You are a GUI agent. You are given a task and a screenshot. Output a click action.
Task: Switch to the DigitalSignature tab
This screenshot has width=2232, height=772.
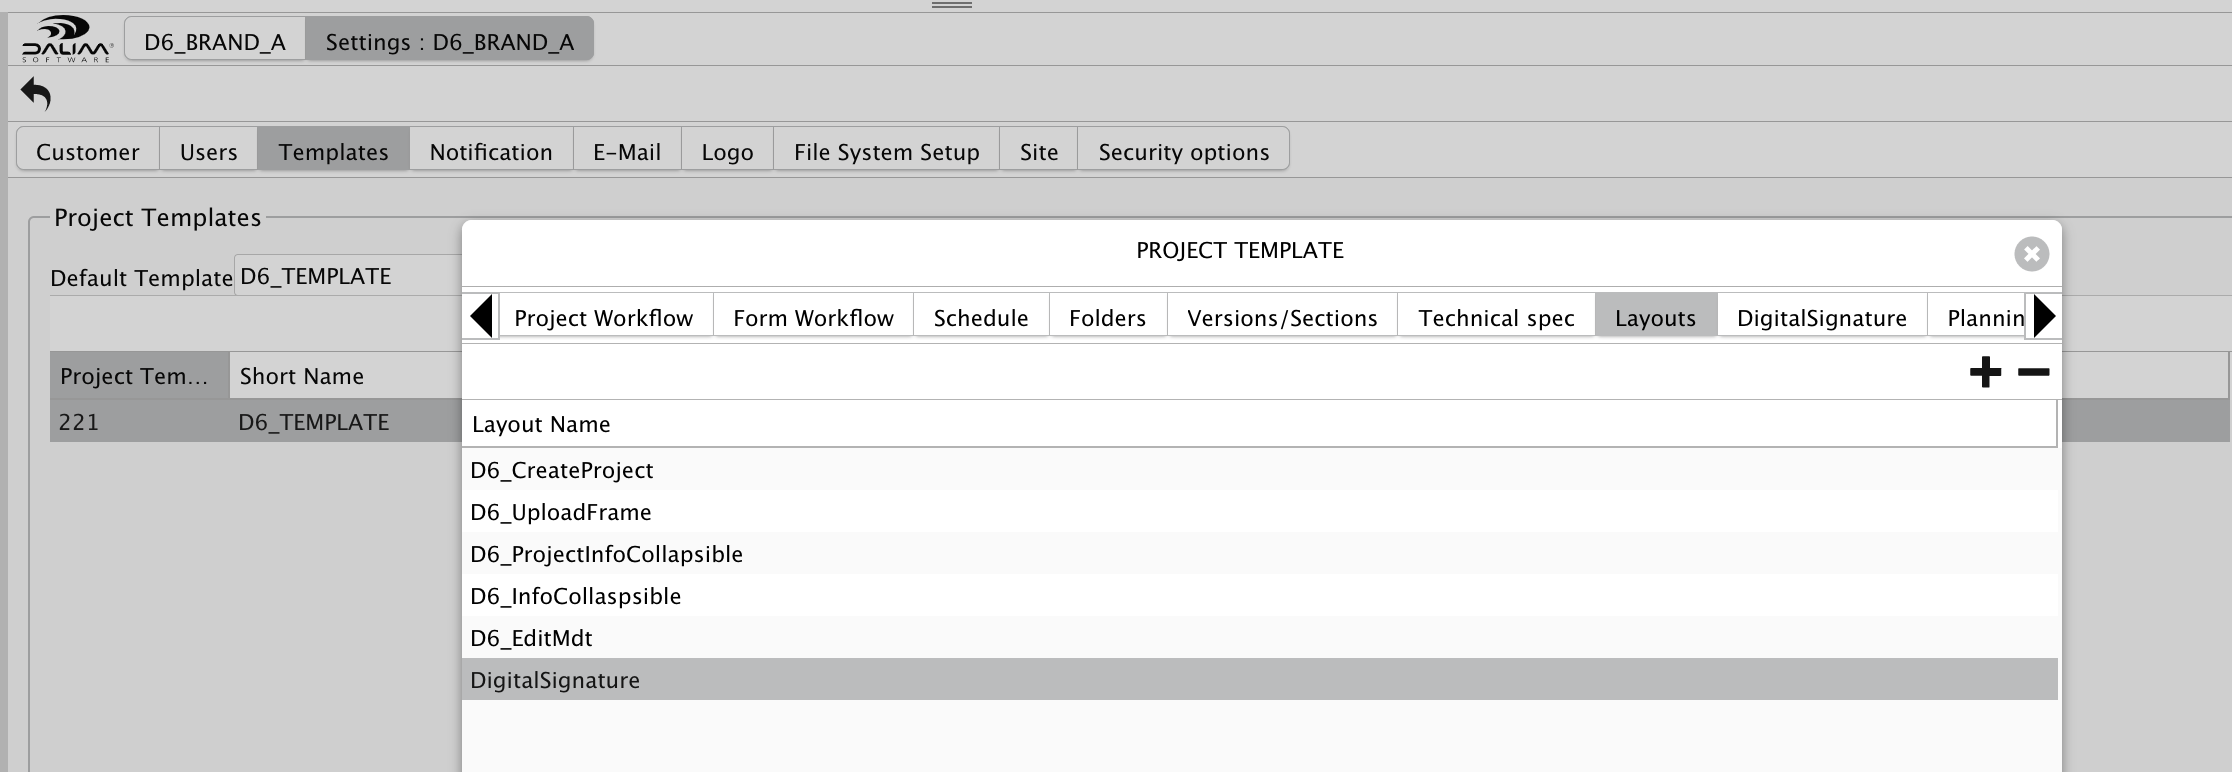[1821, 318]
